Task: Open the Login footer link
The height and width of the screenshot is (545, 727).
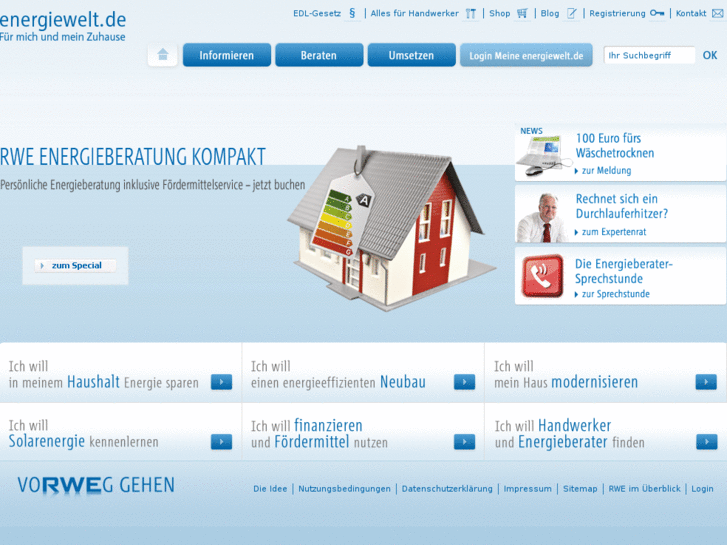Action: (702, 489)
